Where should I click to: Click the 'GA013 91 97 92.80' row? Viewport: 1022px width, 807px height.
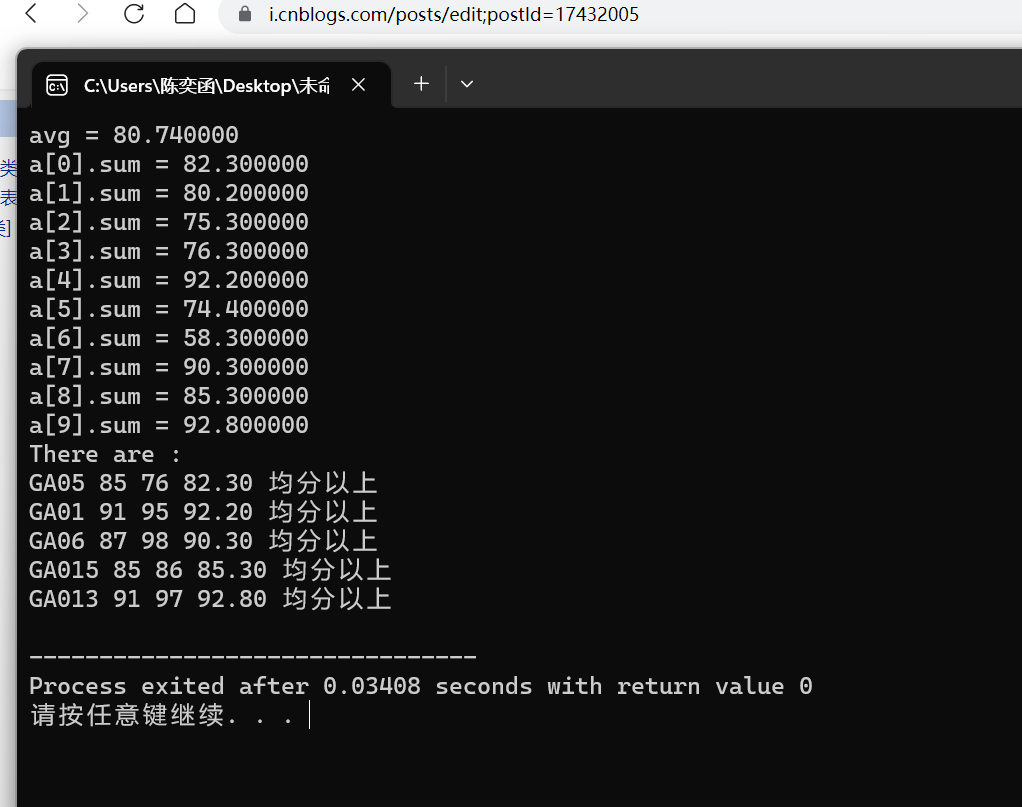coord(210,599)
